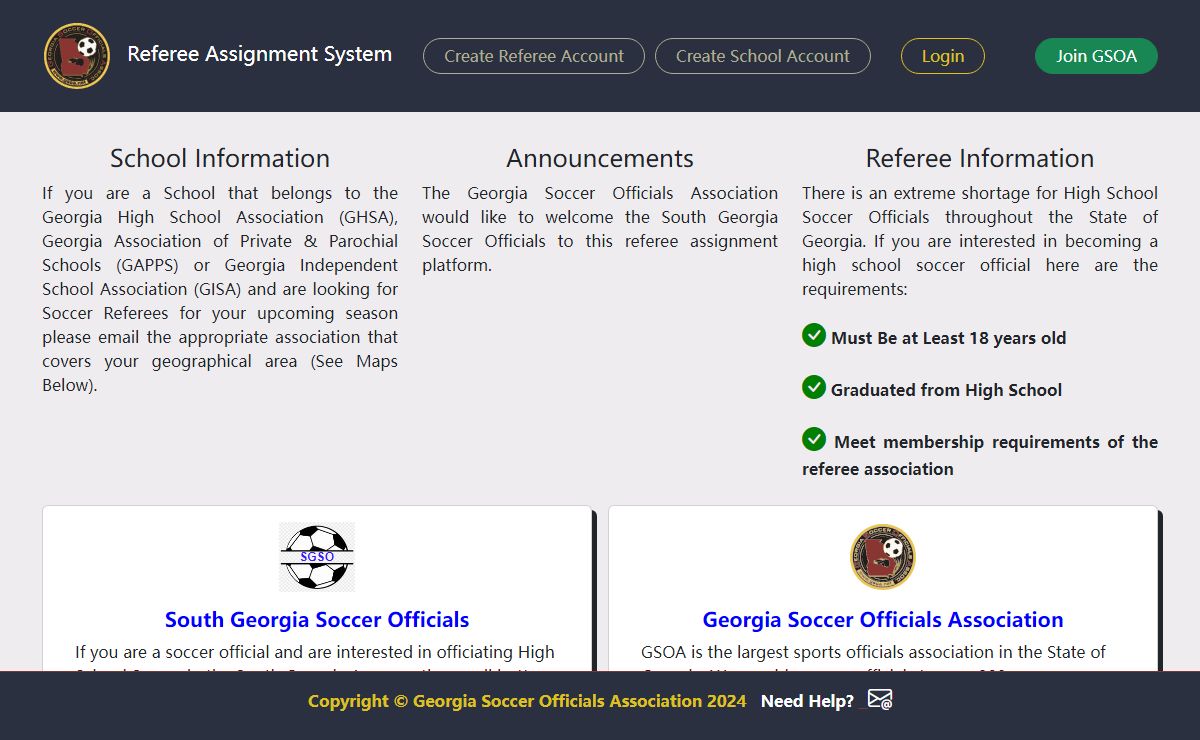Click the GSOA logo in the header
The image size is (1200, 740).
[x=77, y=56]
